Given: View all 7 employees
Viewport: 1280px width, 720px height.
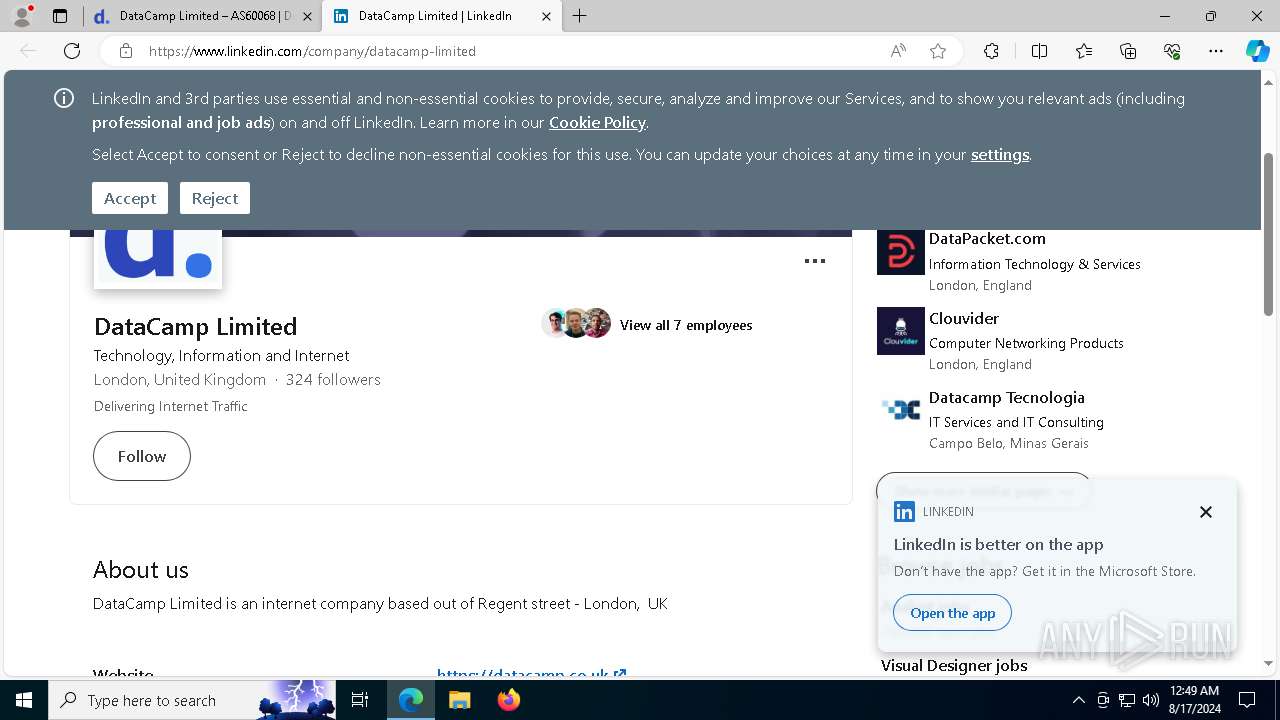Looking at the screenshot, I should click(x=686, y=325).
